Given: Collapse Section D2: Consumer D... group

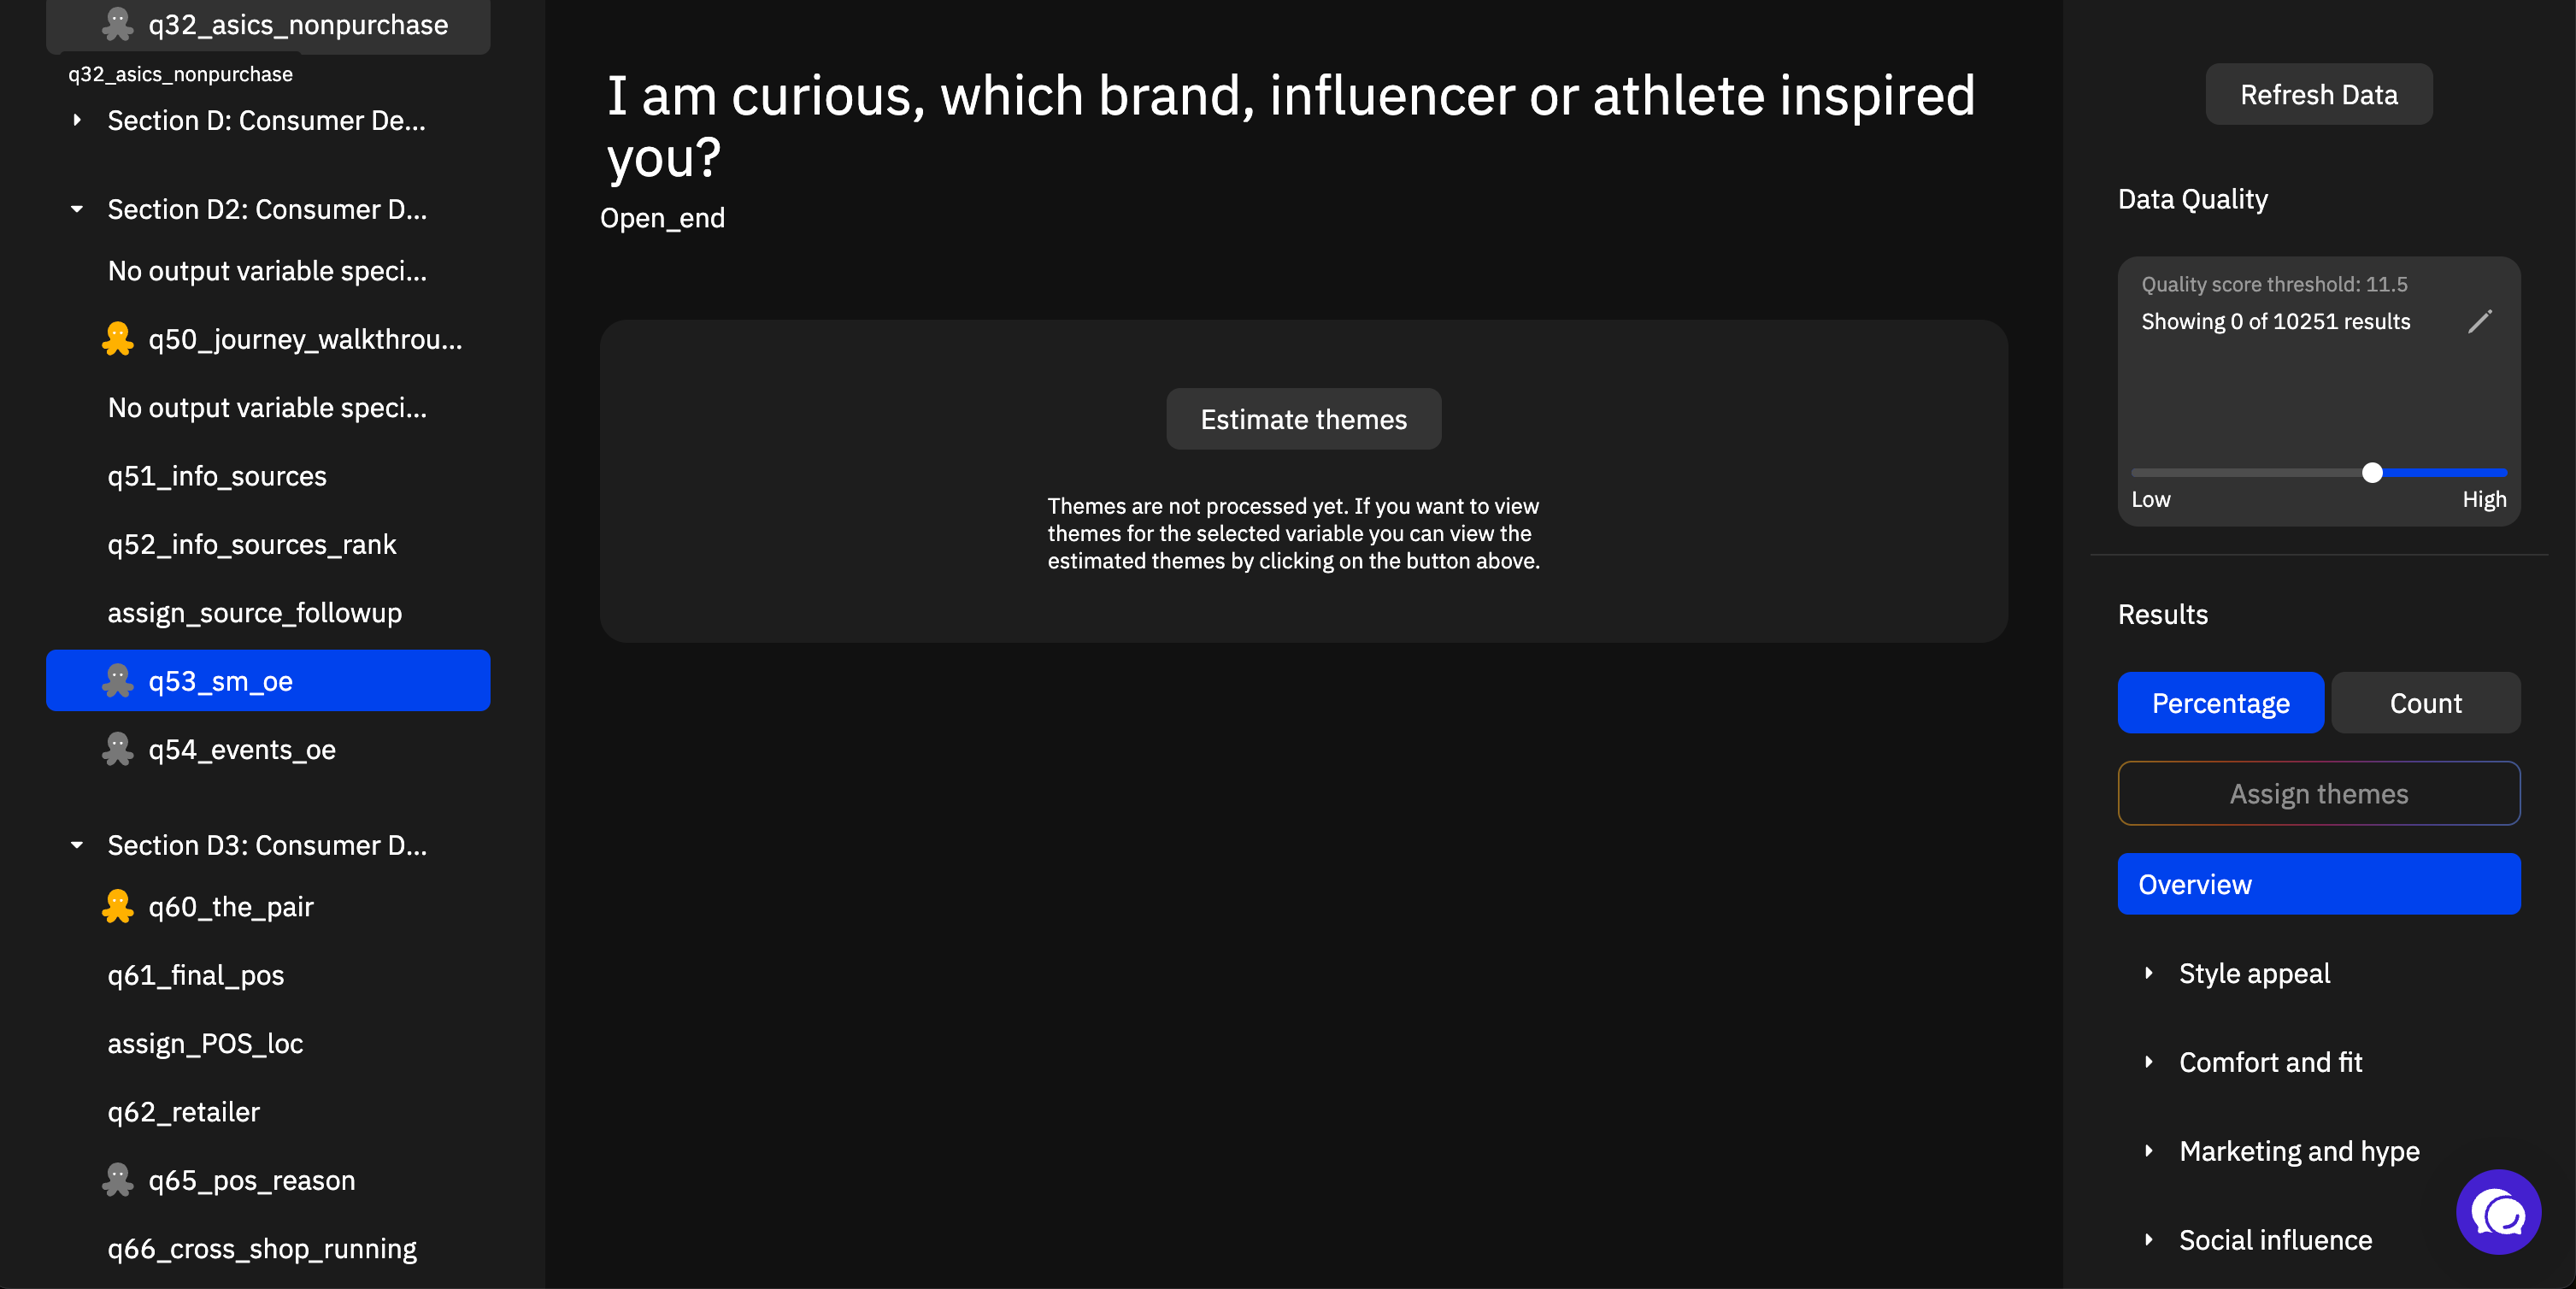Looking at the screenshot, I should point(77,209).
